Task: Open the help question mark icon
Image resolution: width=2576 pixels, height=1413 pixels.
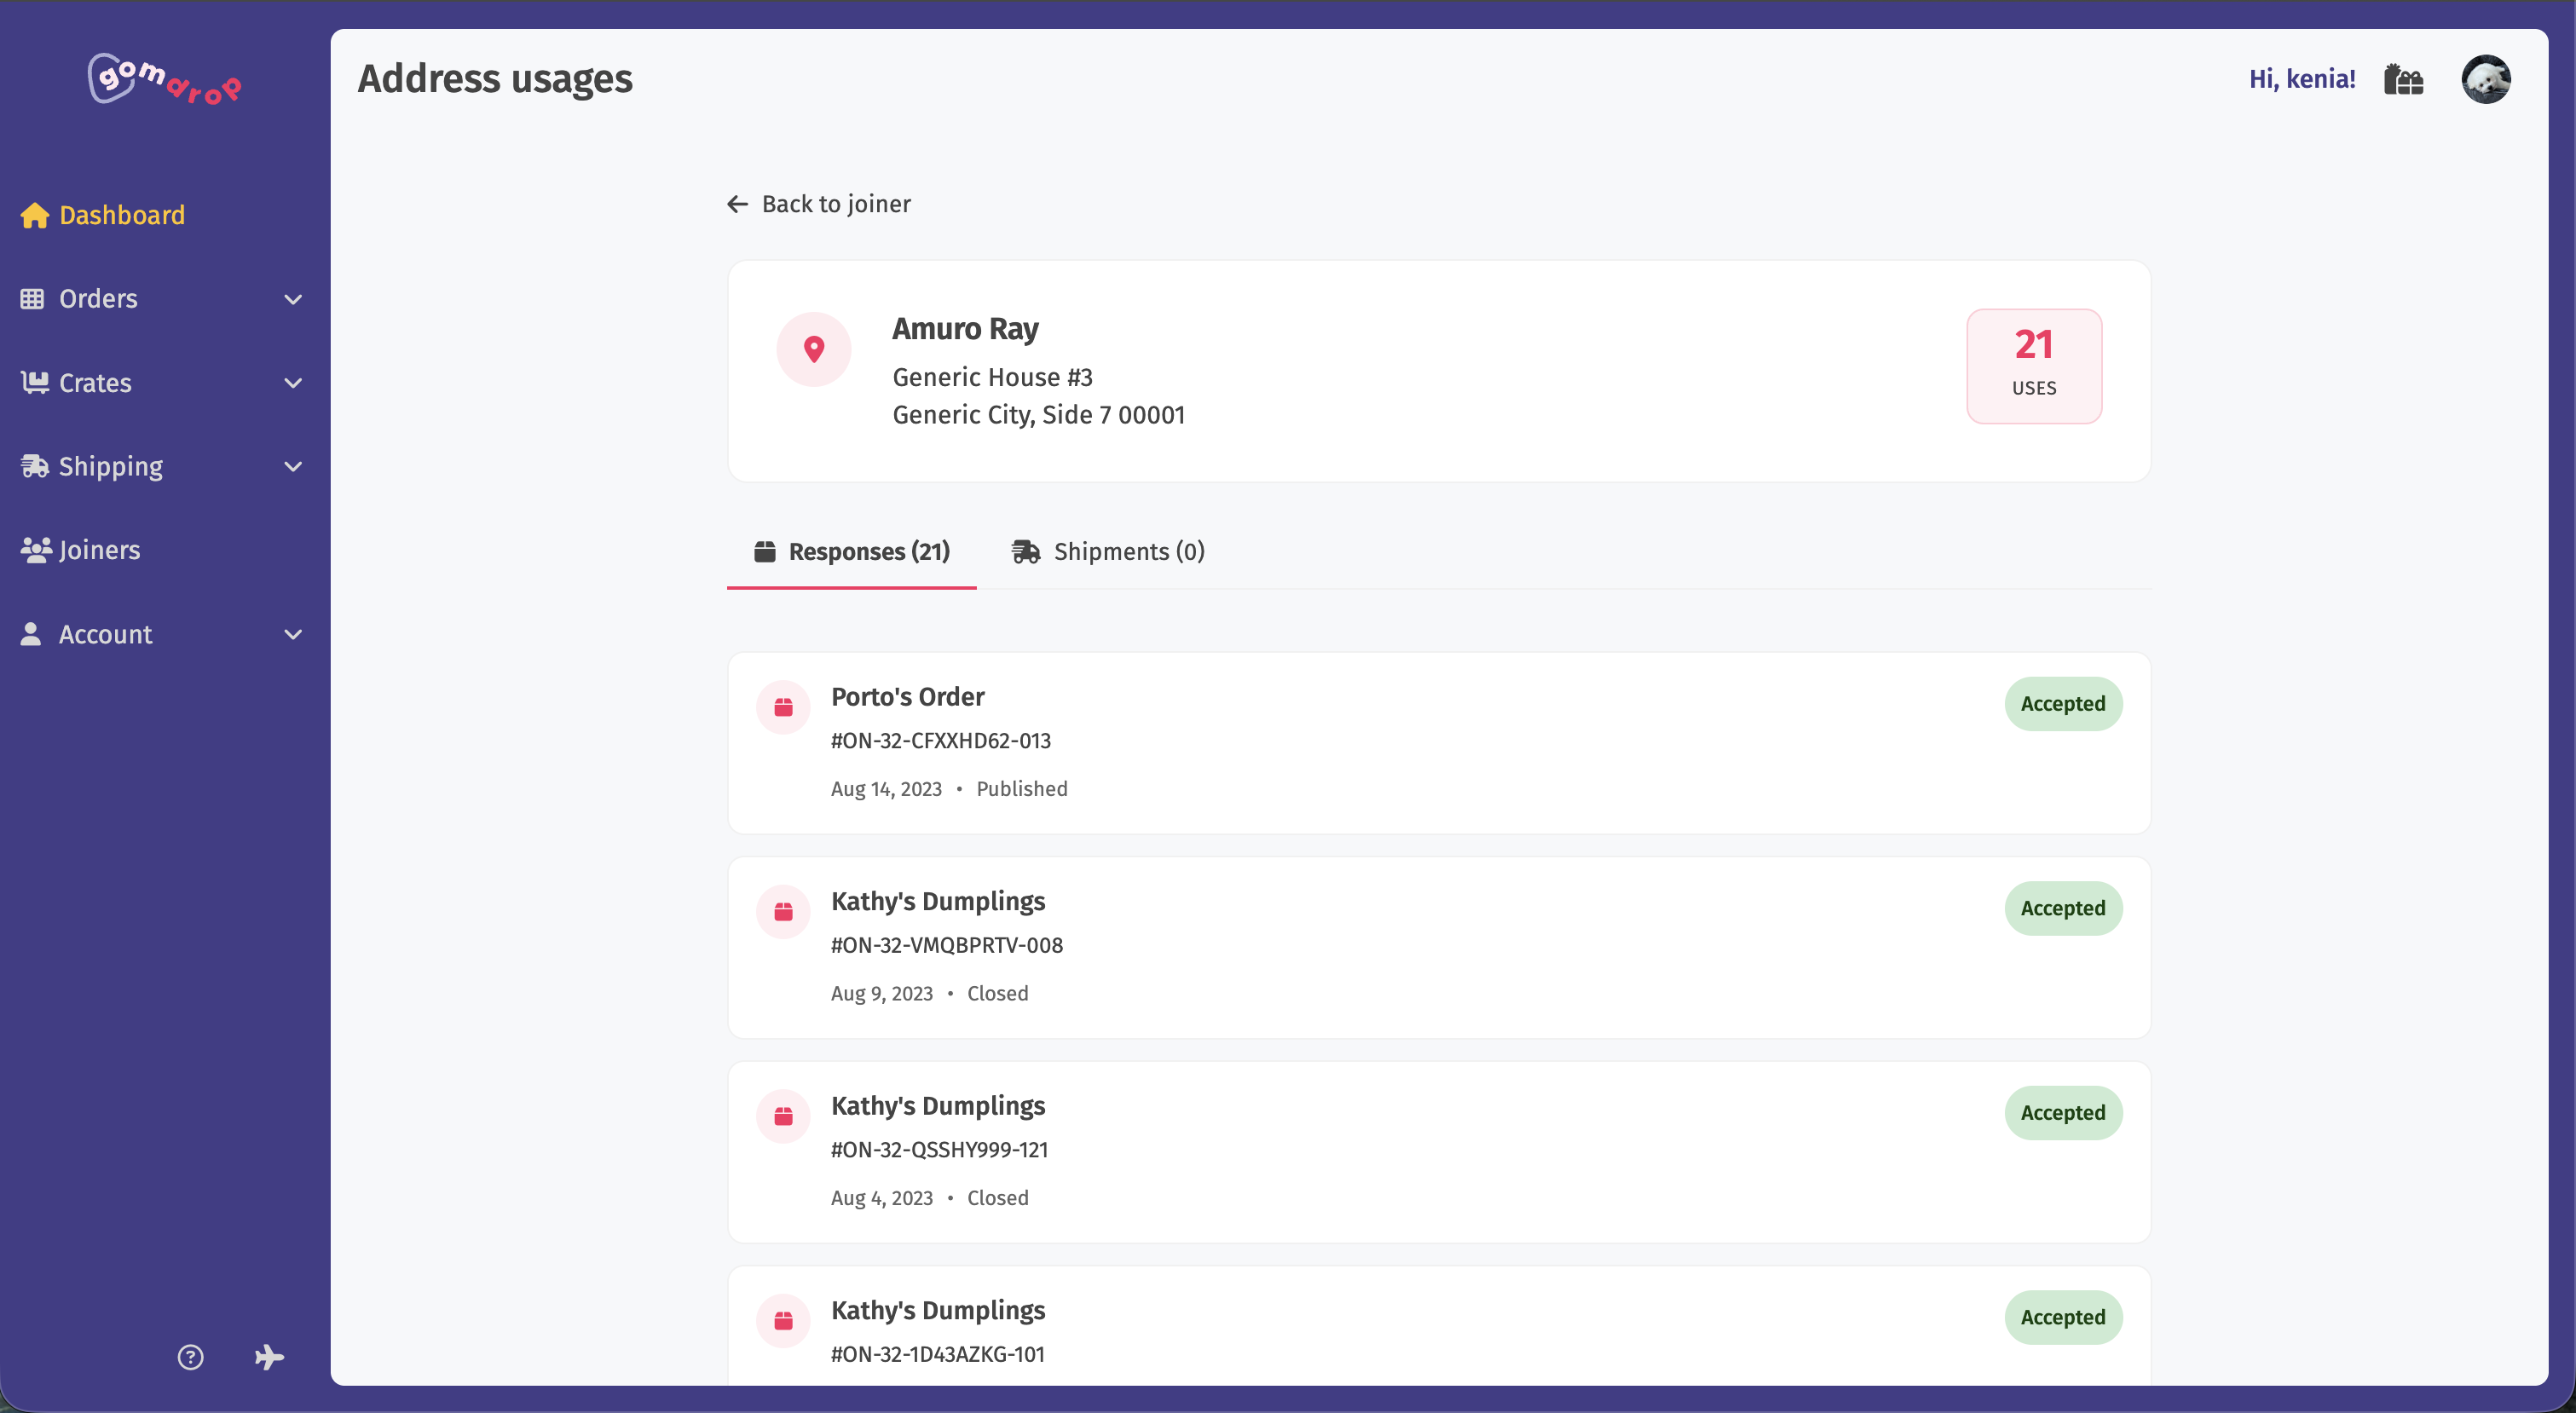Action: click(x=190, y=1357)
